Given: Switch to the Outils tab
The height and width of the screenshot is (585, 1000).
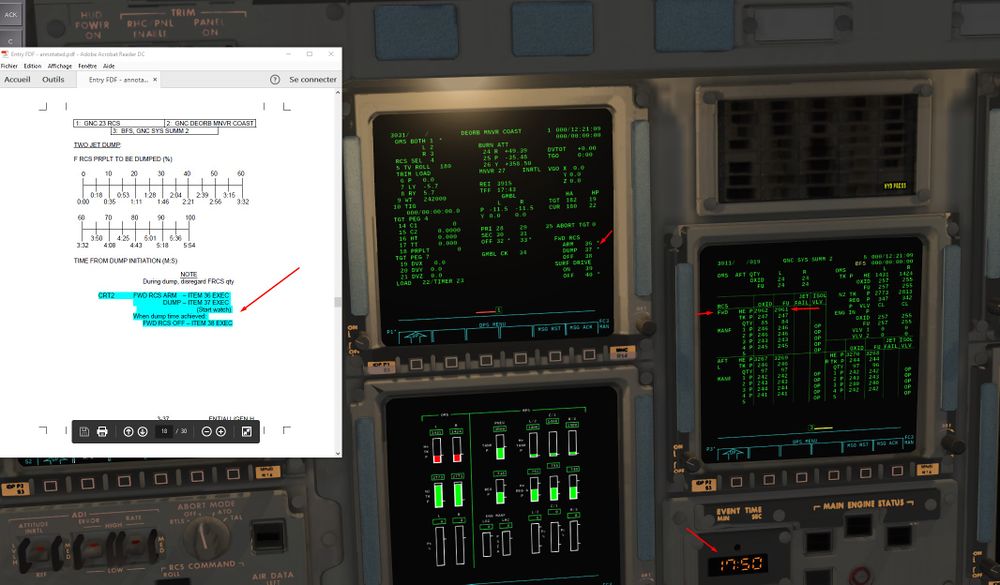Looking at the screenshot, I should point(53,80).
